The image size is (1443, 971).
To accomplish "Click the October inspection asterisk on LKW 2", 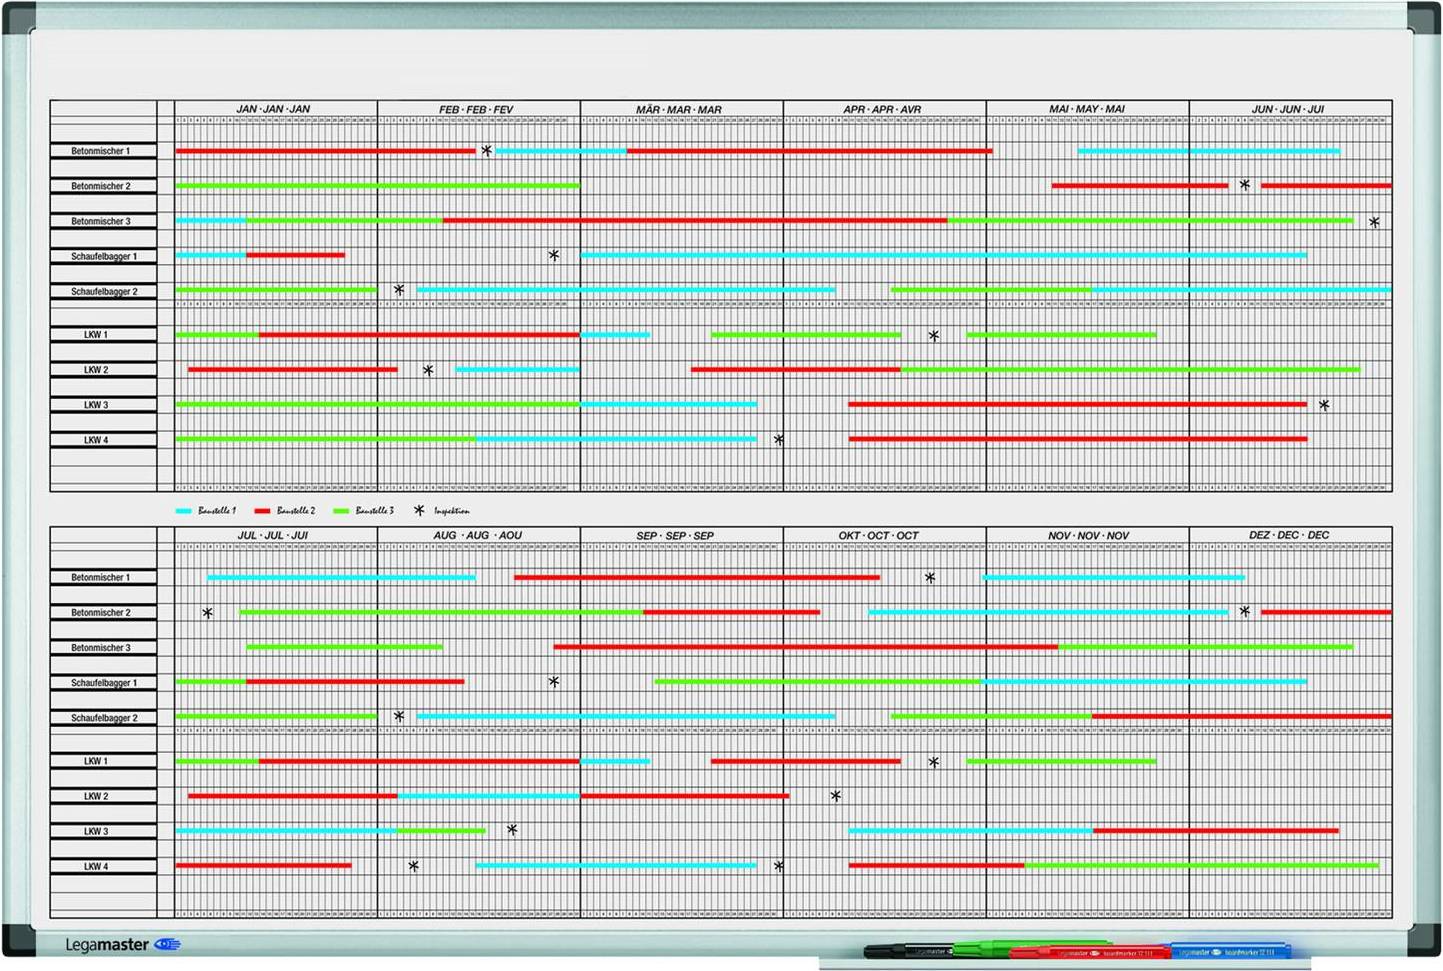I will coord(835,796).
